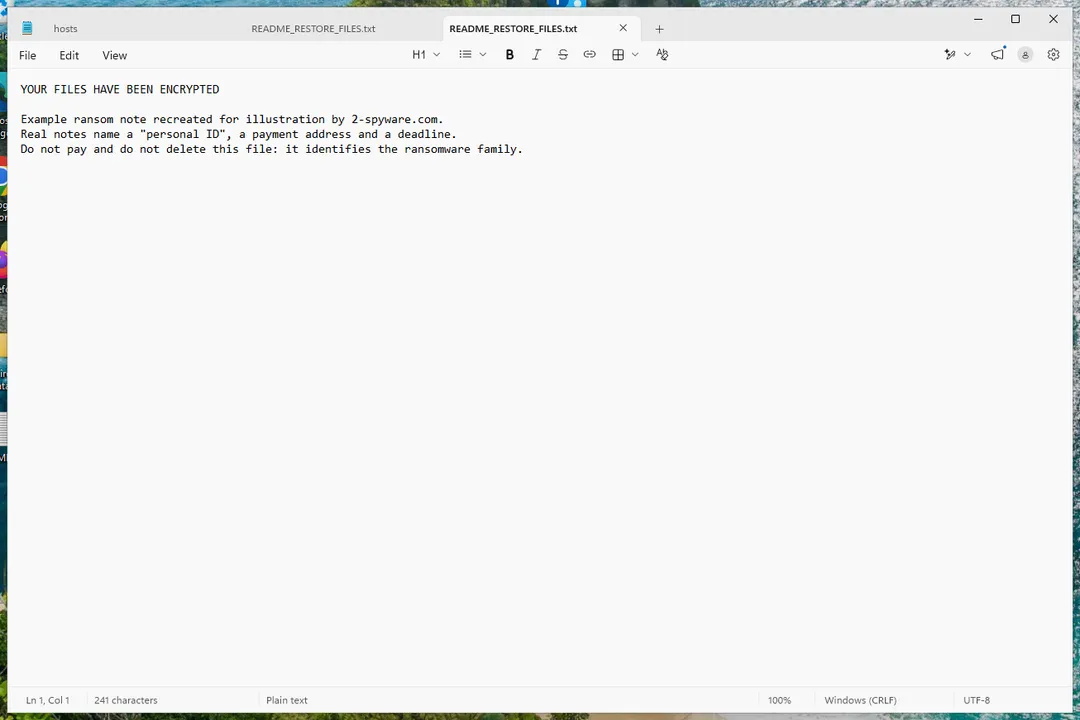Image resolution: width=1080 pixels, height=720 pixels.
Task: Click the heading YOUR FILES HAVE BEEN ENCRYPTED
Action: [x=120, y=90]
